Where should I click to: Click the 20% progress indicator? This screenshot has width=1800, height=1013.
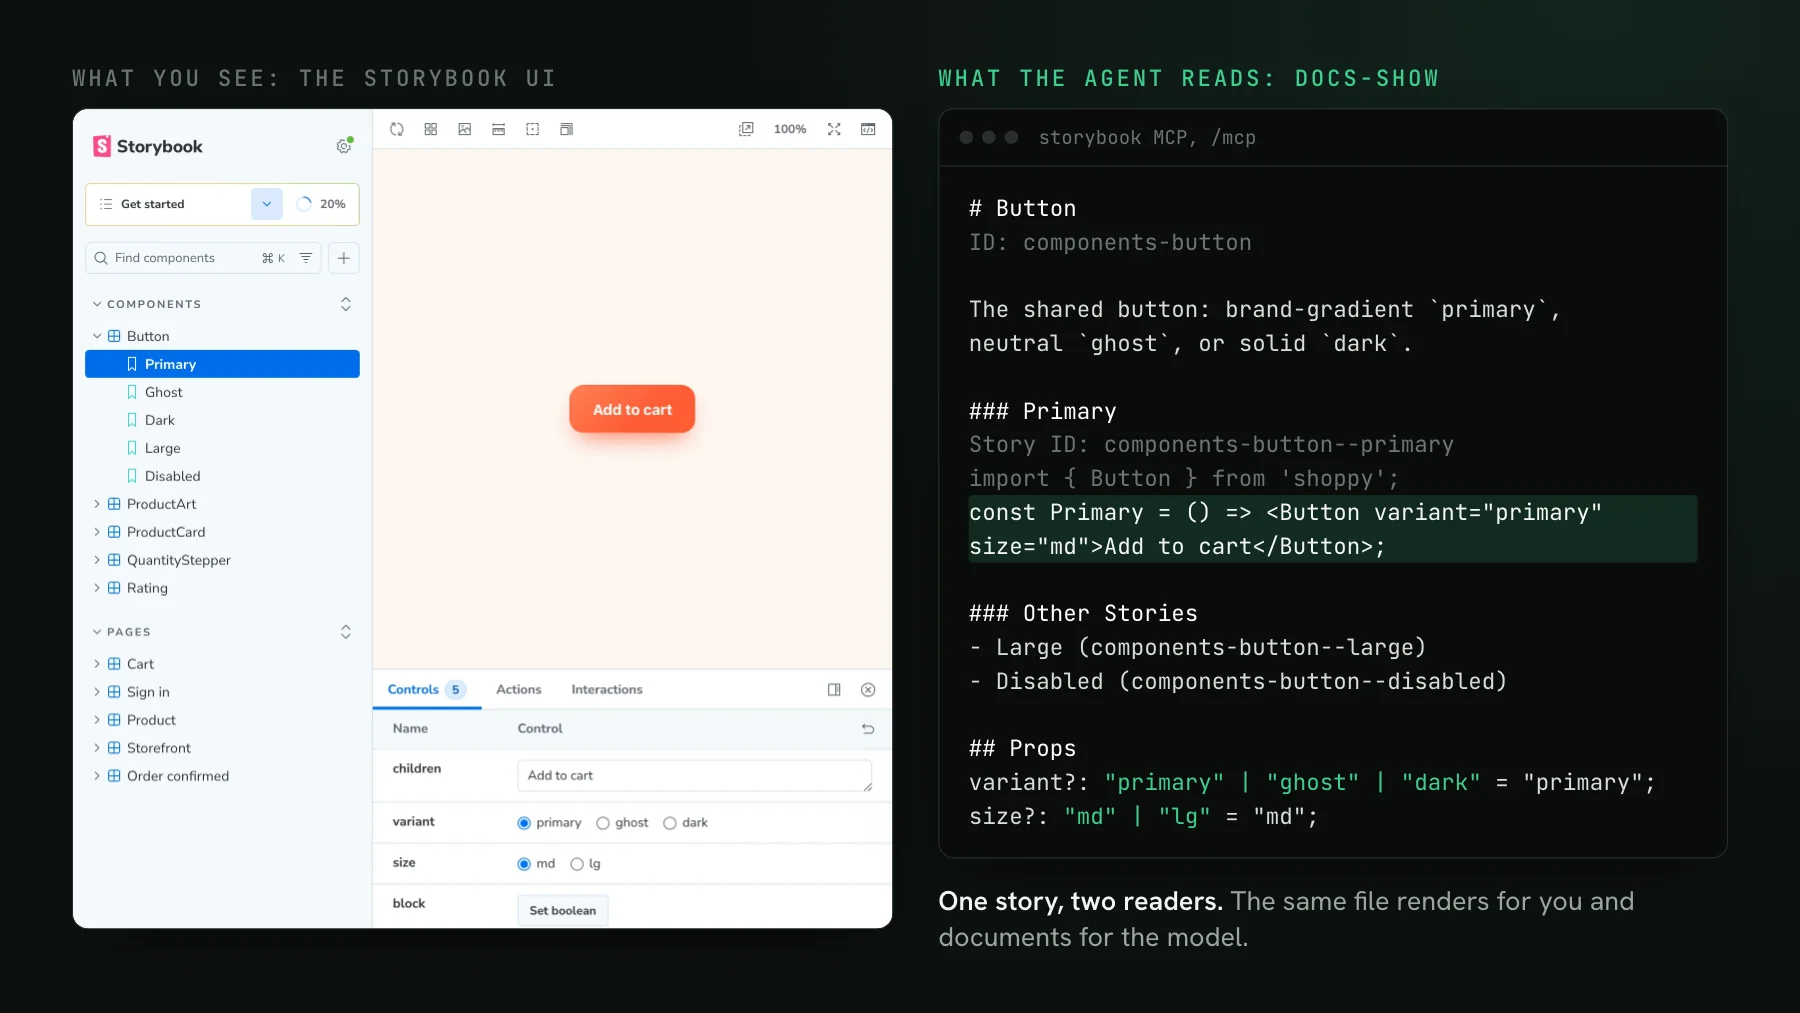pyautogui.click(x=322, y=204)
